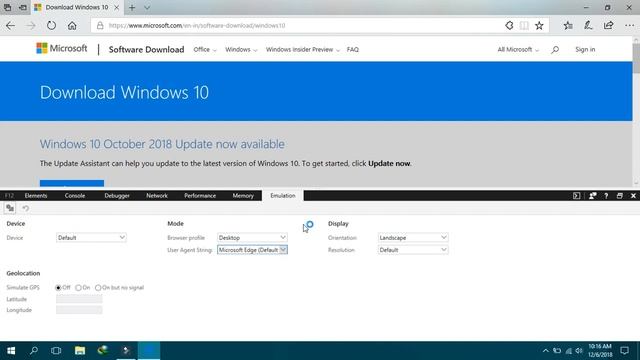Click the share page icon
The width and height of the screenshot is (640, 360).
(x=609, y=25)
